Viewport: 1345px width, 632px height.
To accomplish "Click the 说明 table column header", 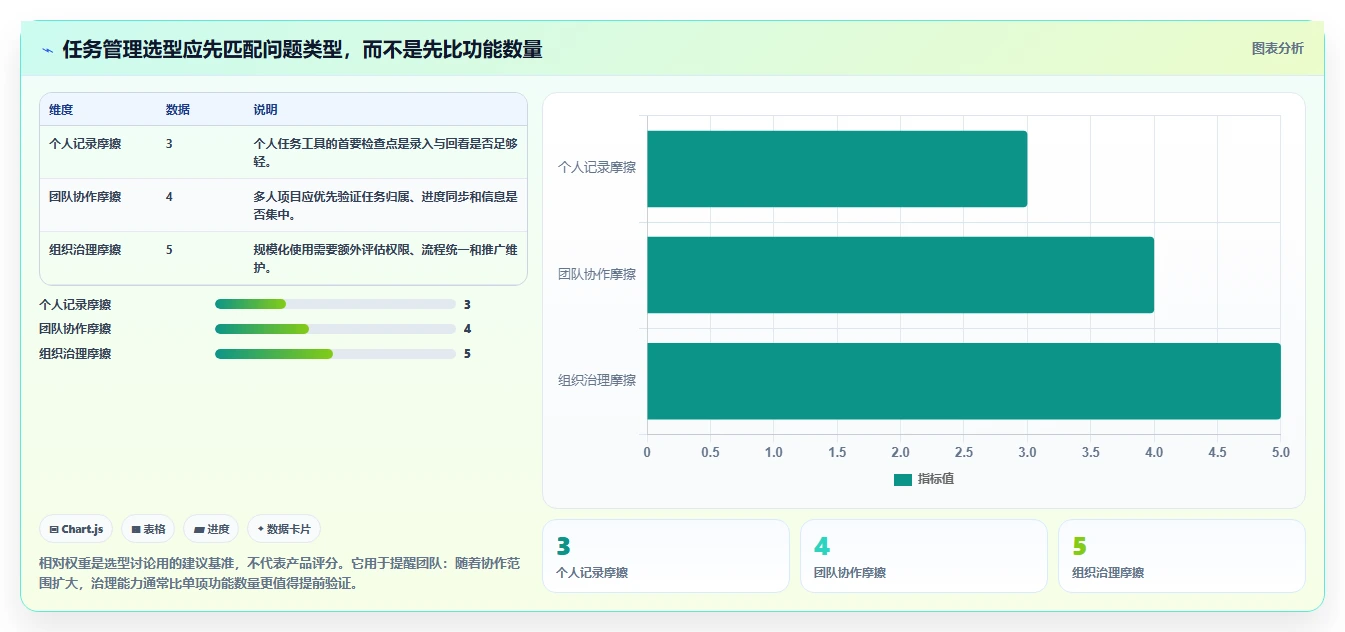I will pos(265,110).
